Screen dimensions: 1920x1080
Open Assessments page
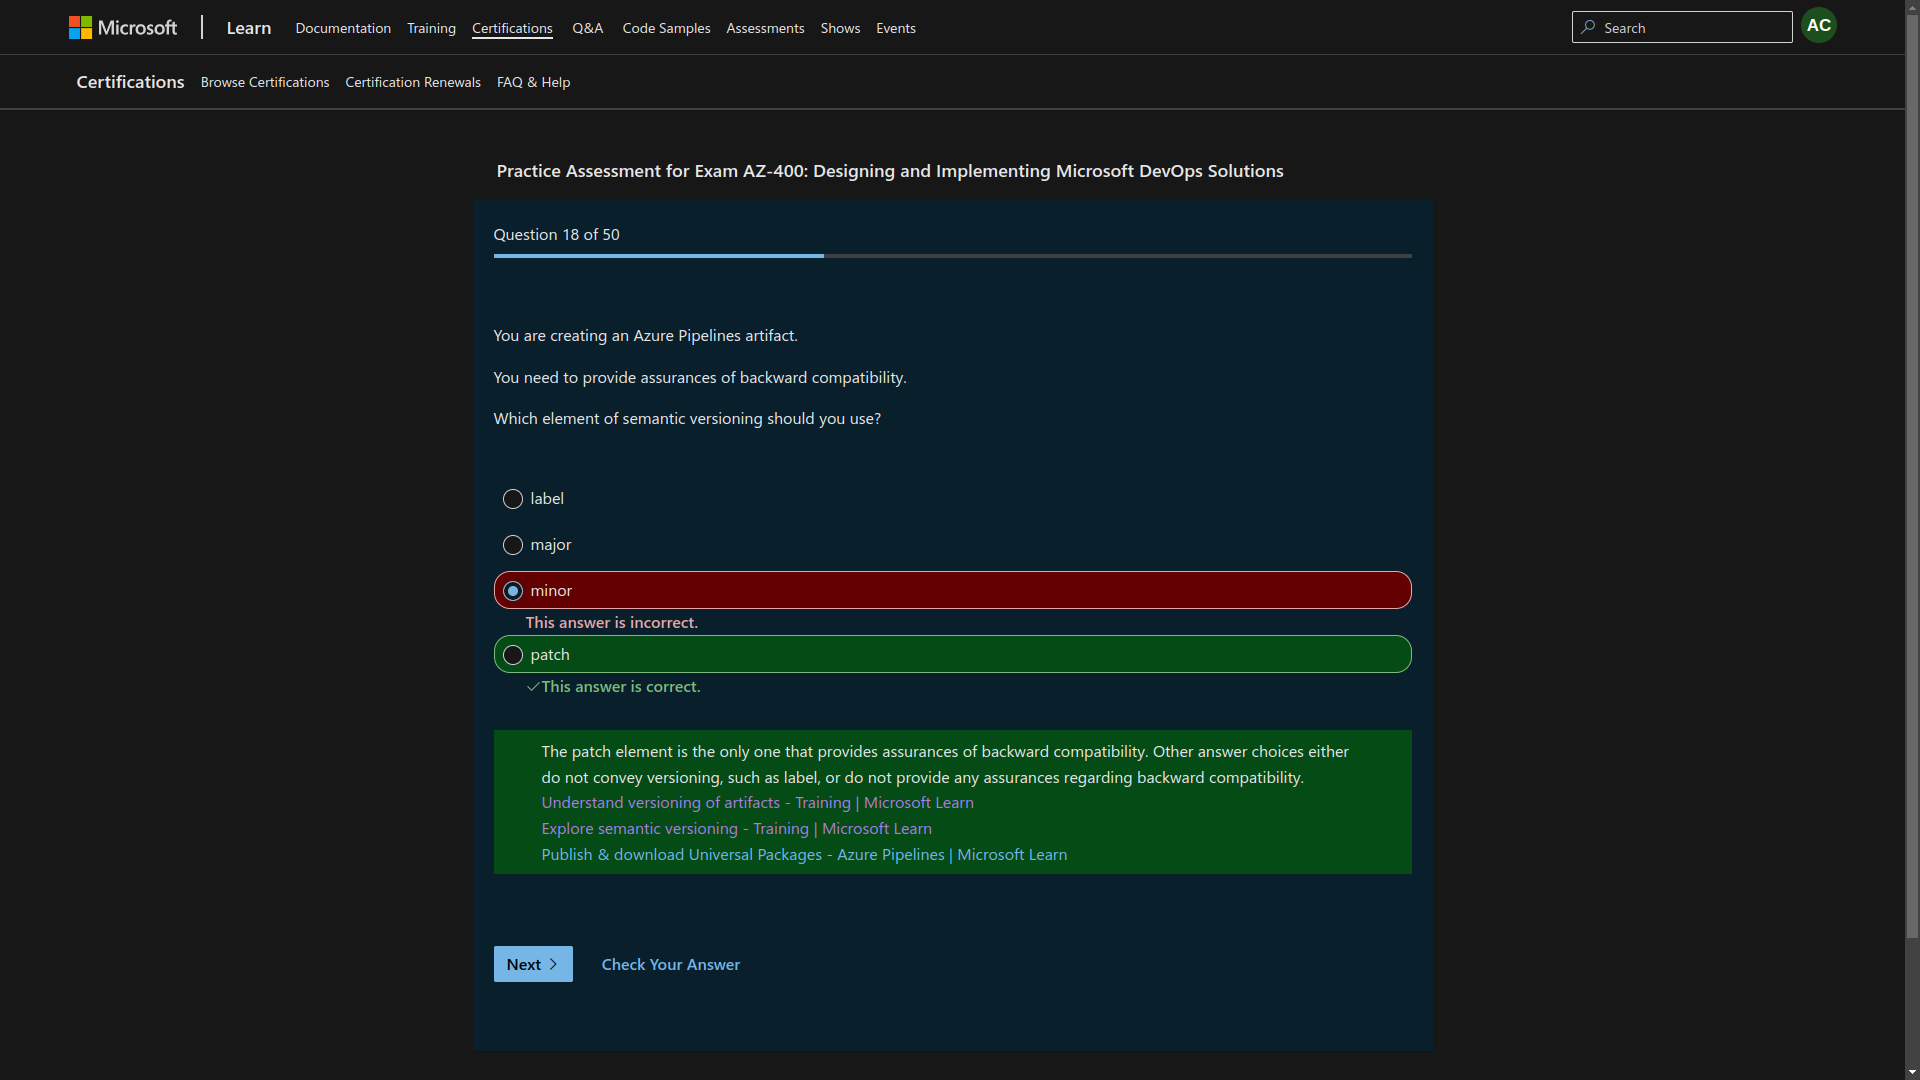(x=765, y=28)
